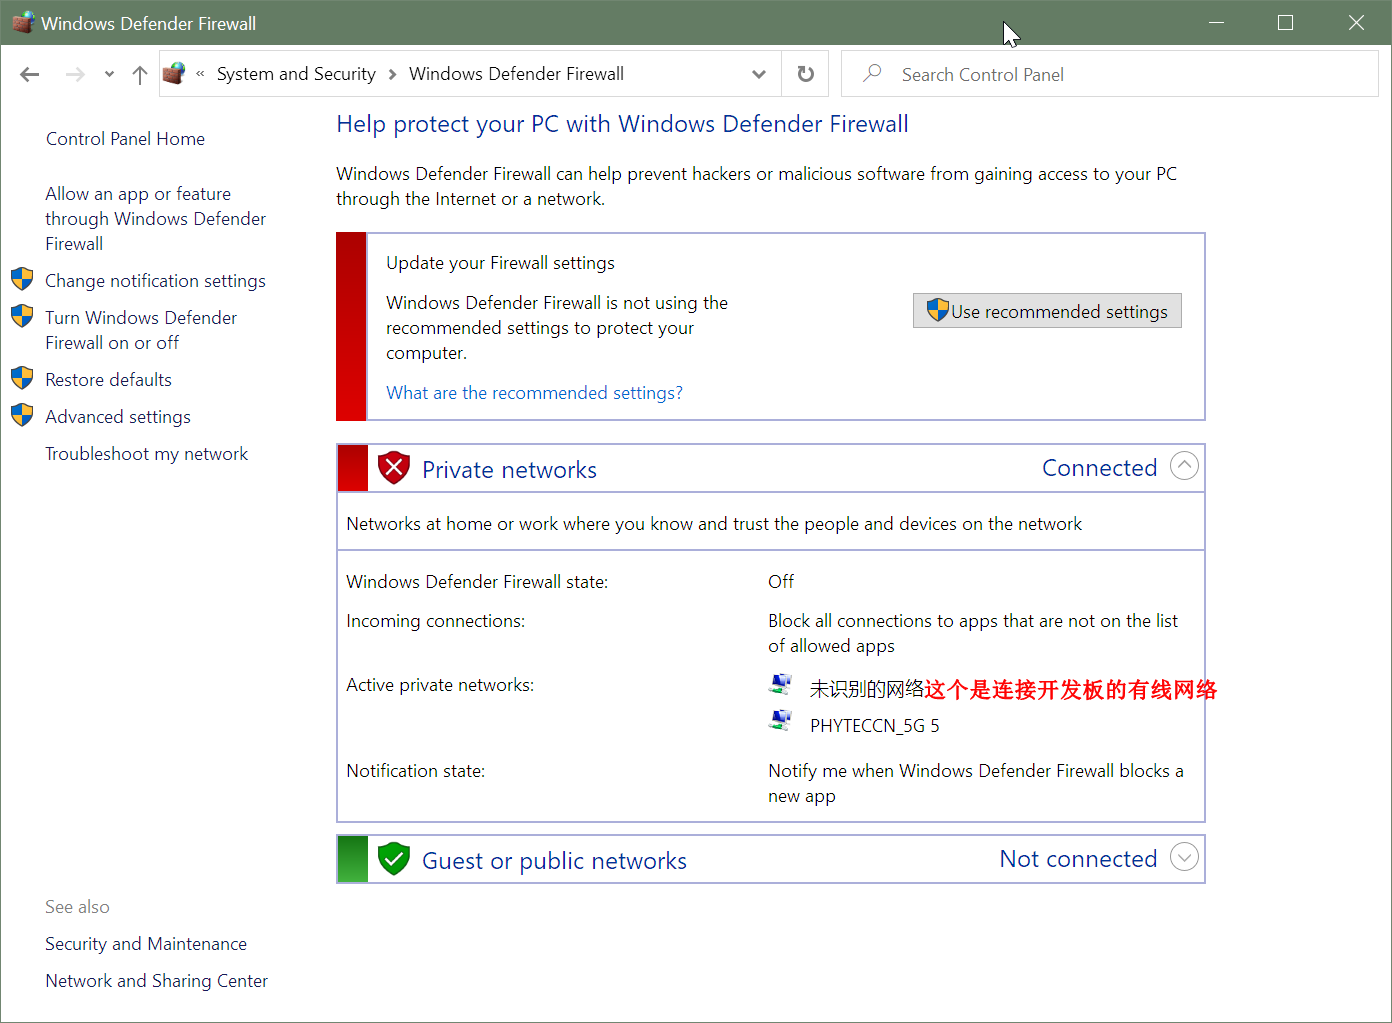Open Change notification settings
The height and width of the screenshot is (1023, 1392).
pos(155,281)
